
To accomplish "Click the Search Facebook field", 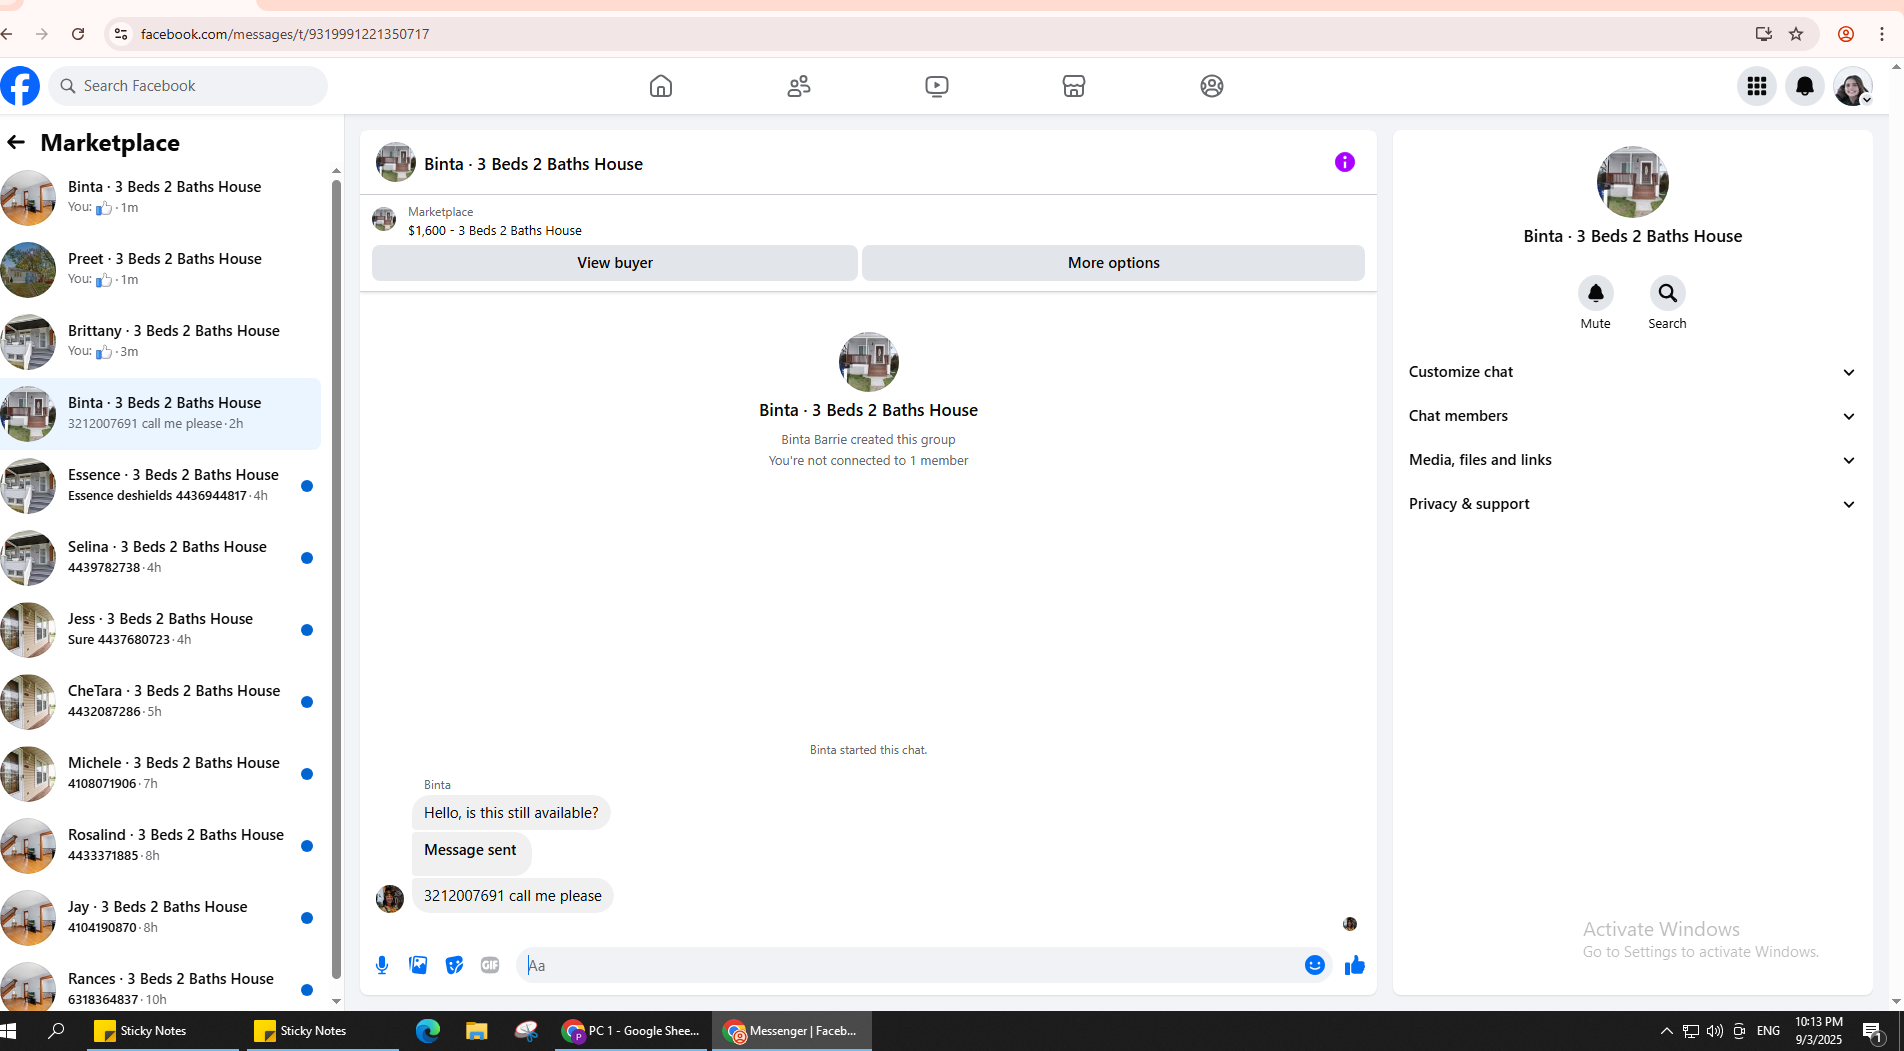I will pos(188,86).
